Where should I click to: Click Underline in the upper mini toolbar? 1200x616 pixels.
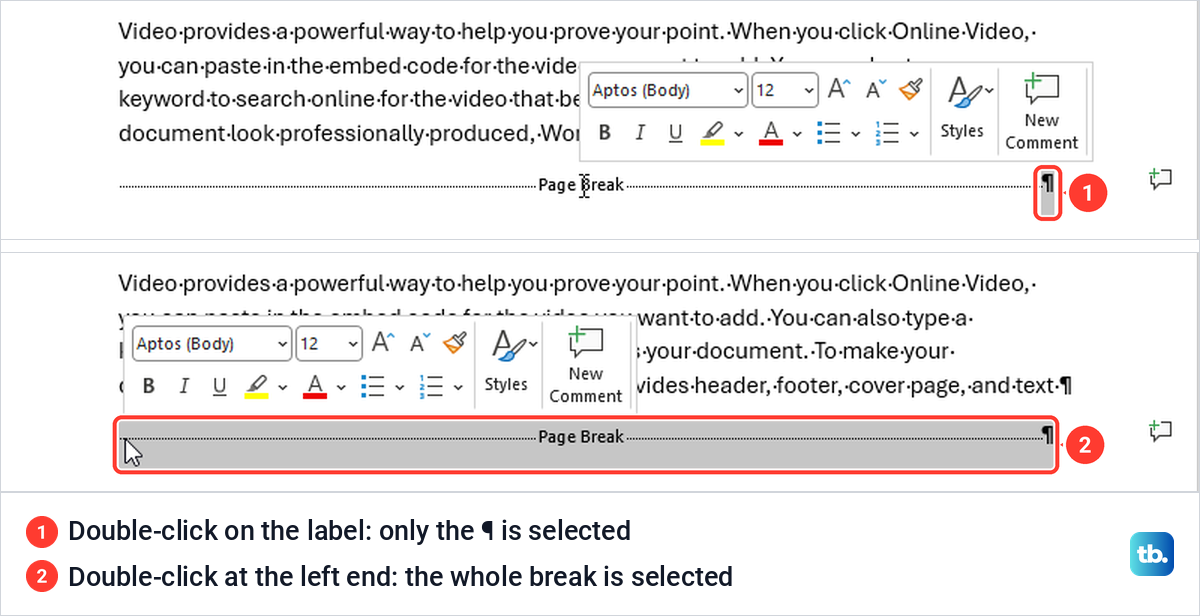coord(675,133)
